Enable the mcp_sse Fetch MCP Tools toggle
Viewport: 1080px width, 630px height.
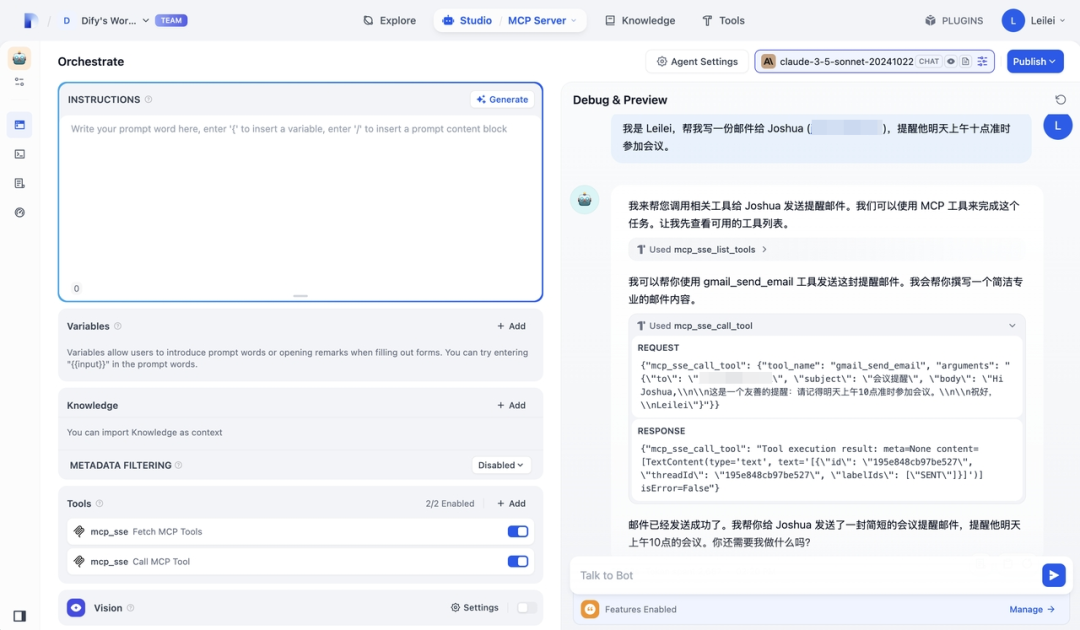click(517, 531)
